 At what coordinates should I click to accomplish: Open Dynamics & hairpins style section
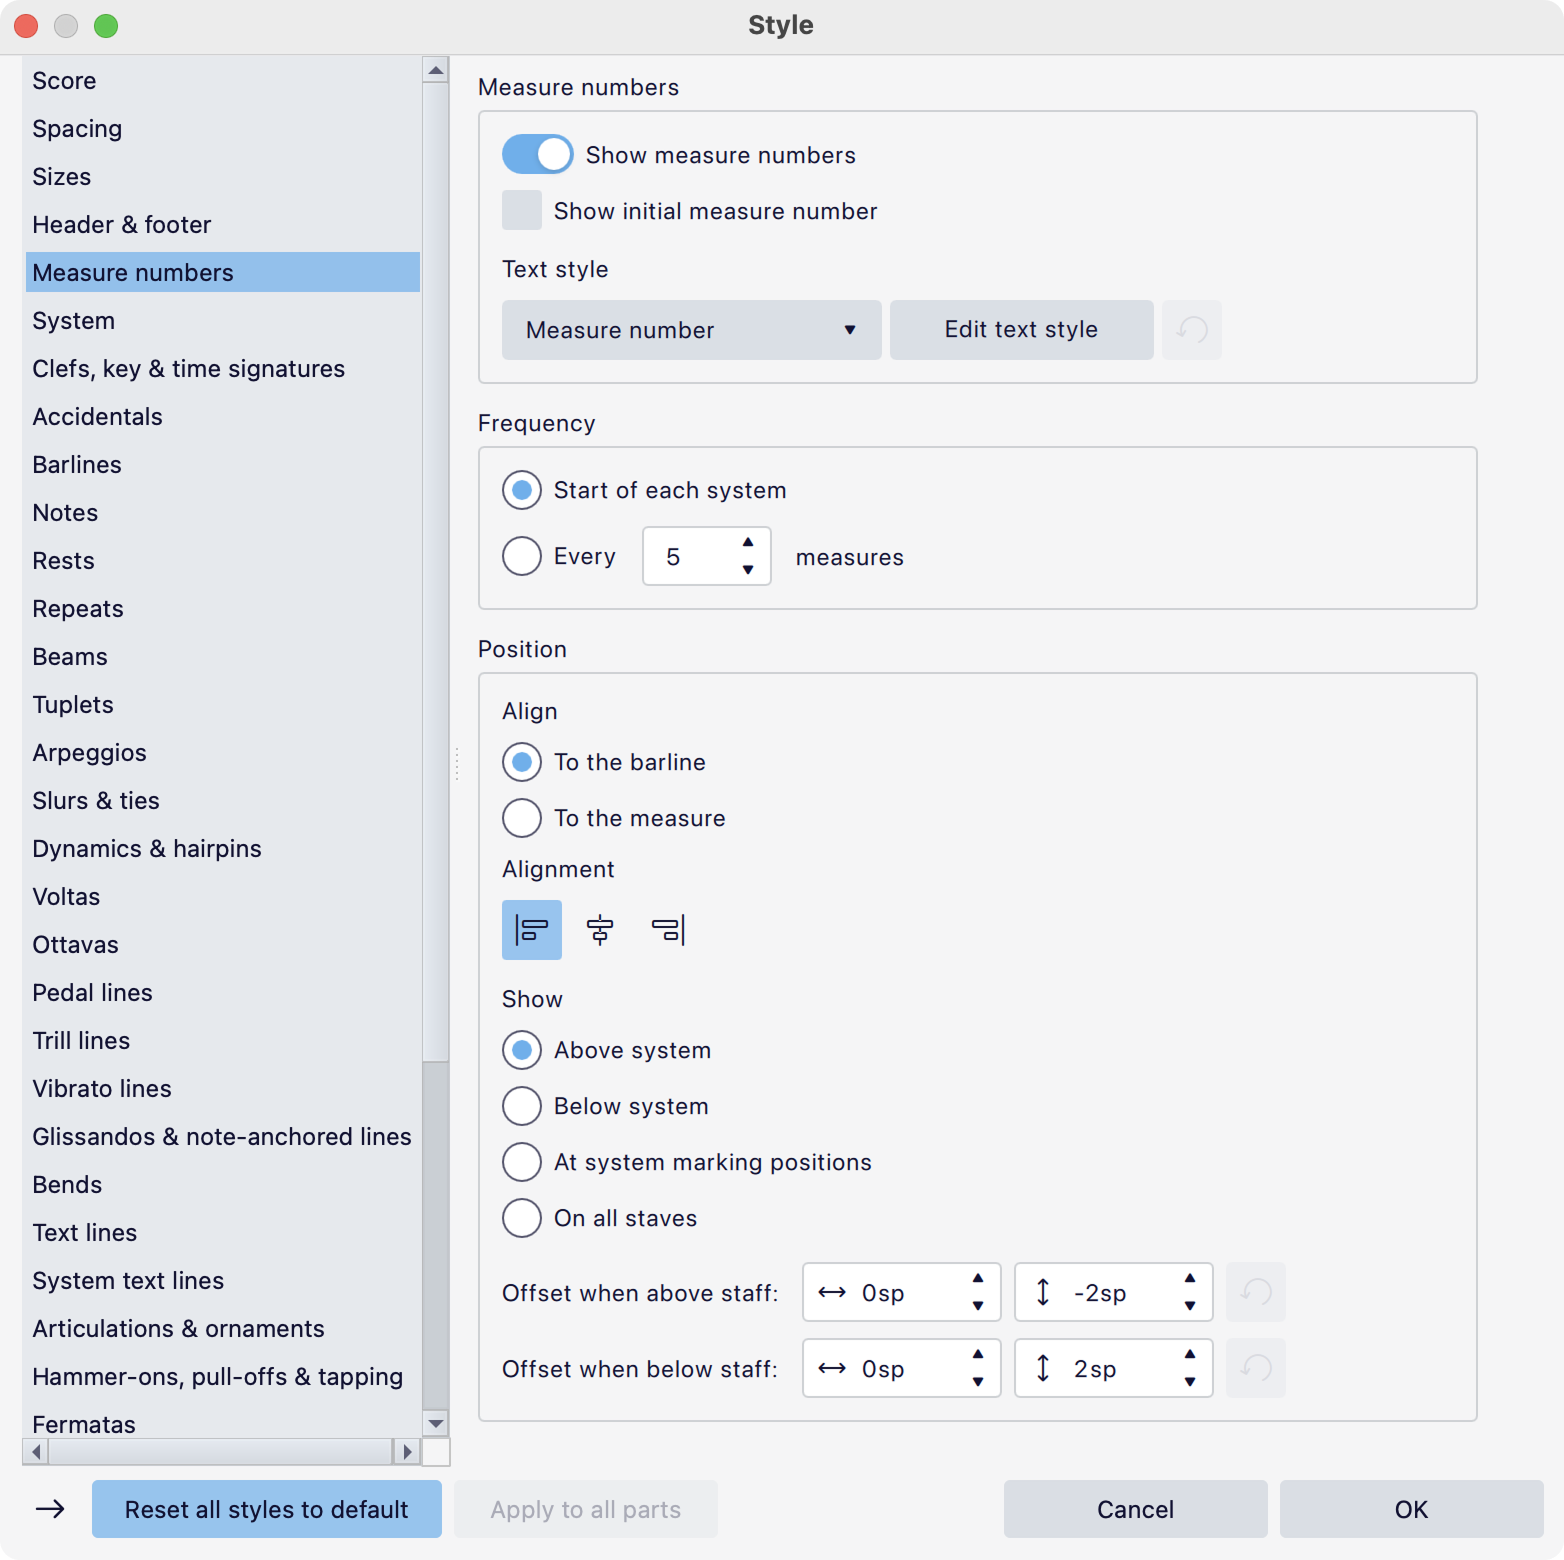pyautogui.click(x=147, y=849)
